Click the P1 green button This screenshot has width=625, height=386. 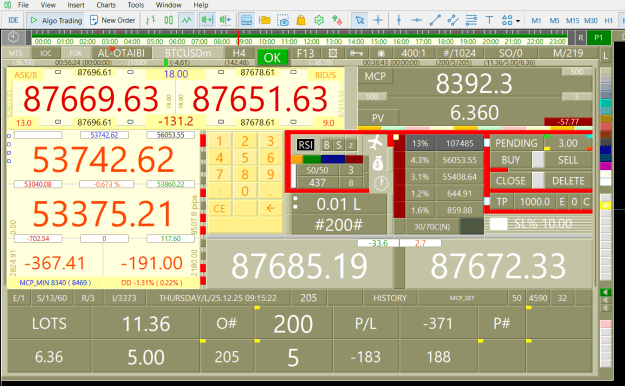[598, 37]
